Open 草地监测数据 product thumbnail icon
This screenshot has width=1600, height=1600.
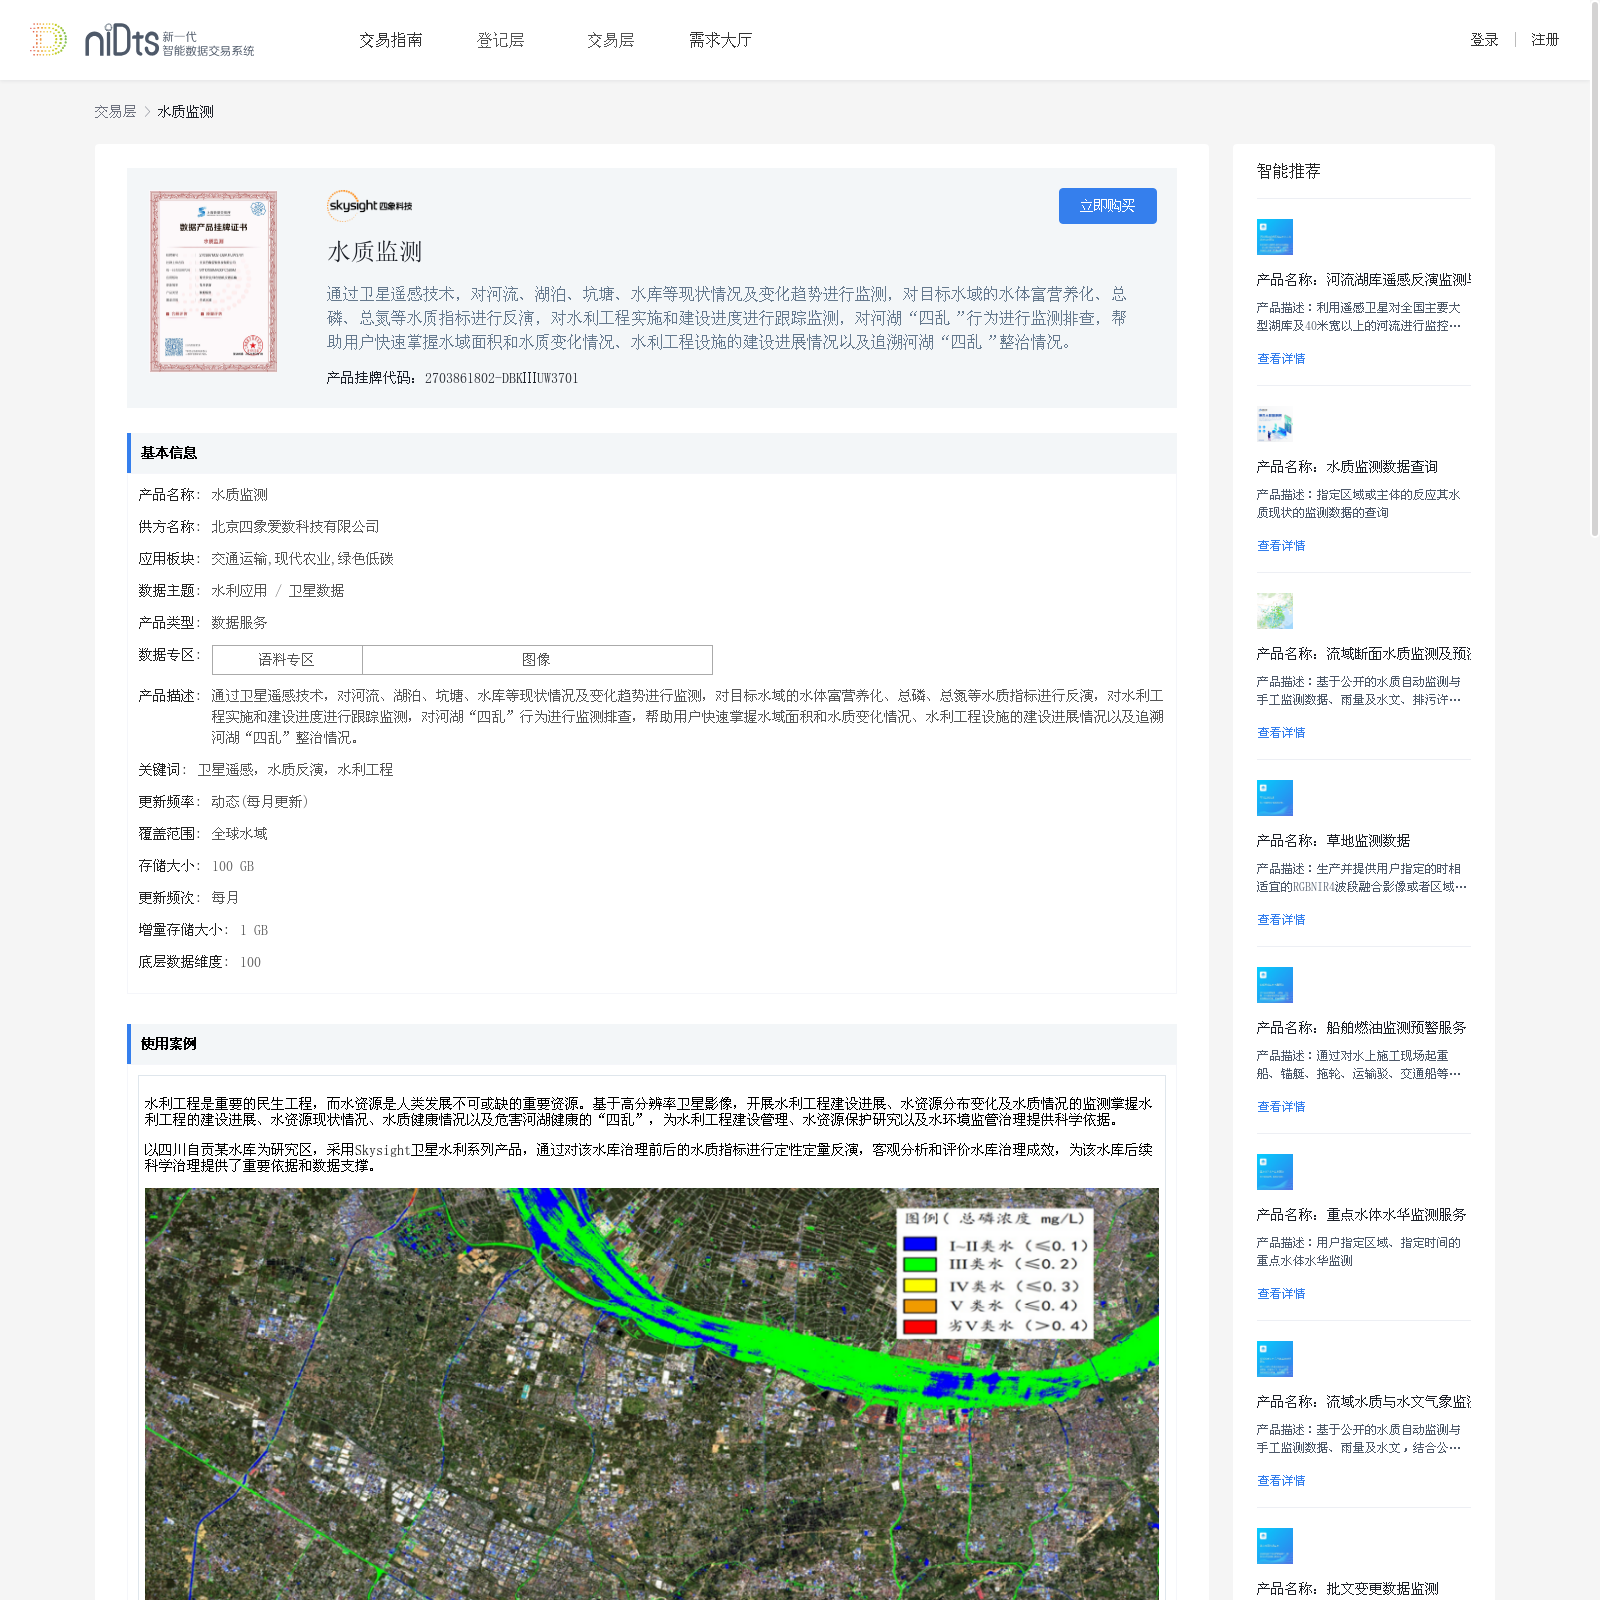click(x=1274, y=798)
